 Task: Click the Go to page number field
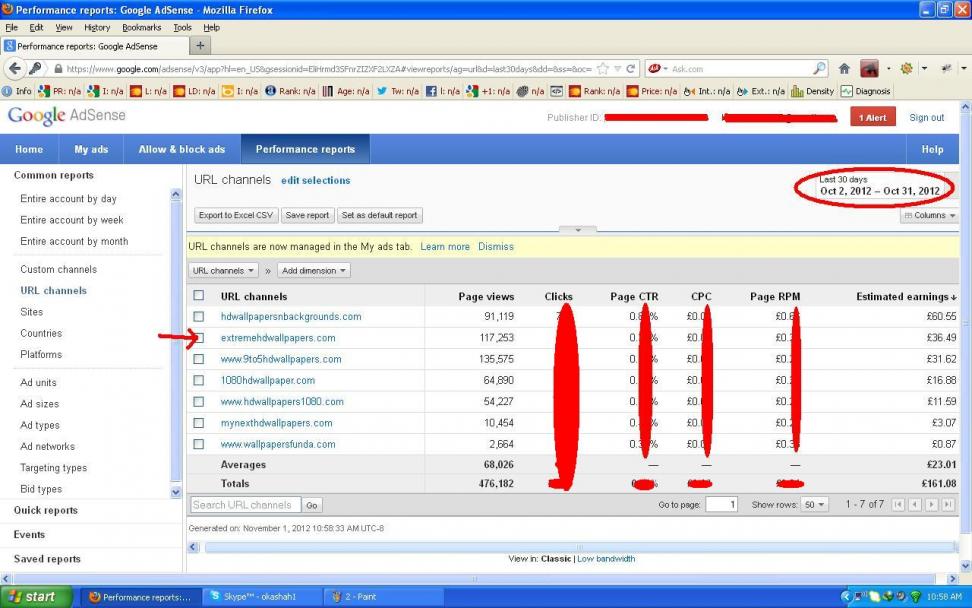point(722,504)
